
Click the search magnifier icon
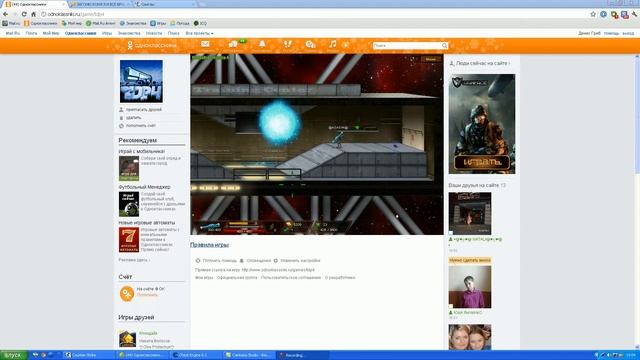point(444,46)
